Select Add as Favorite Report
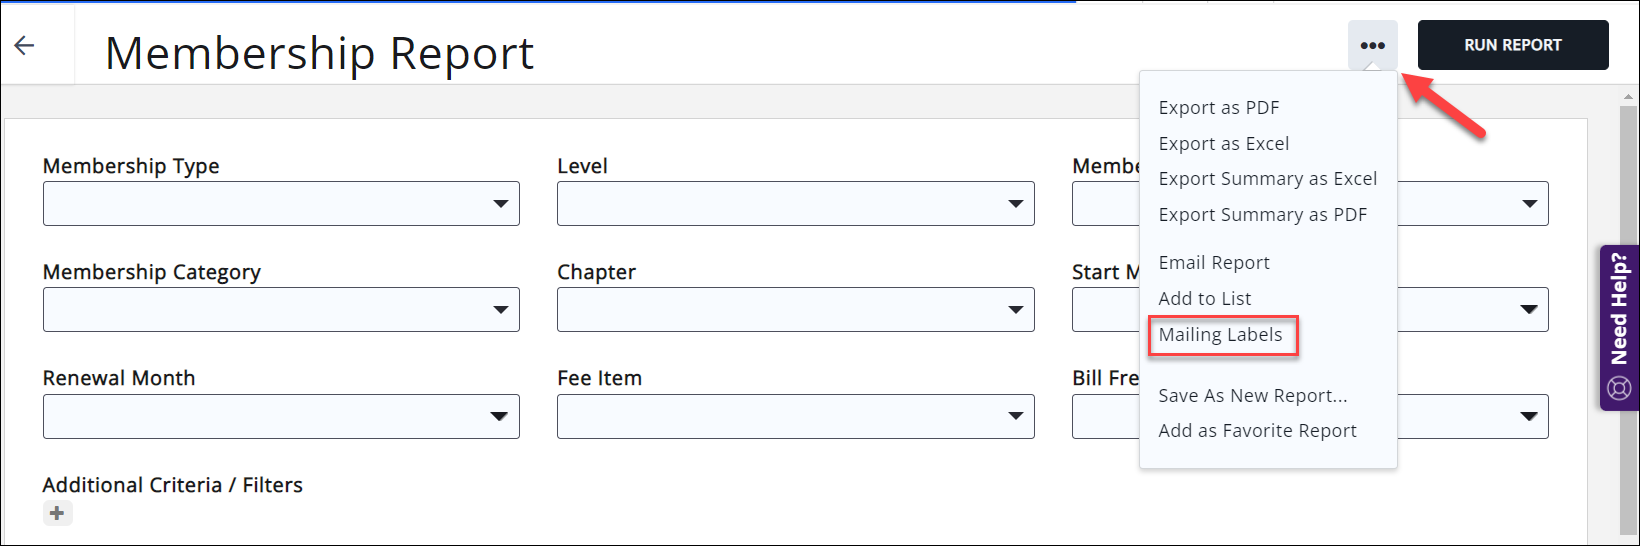1640x546 pixels. coord(1257,431)
